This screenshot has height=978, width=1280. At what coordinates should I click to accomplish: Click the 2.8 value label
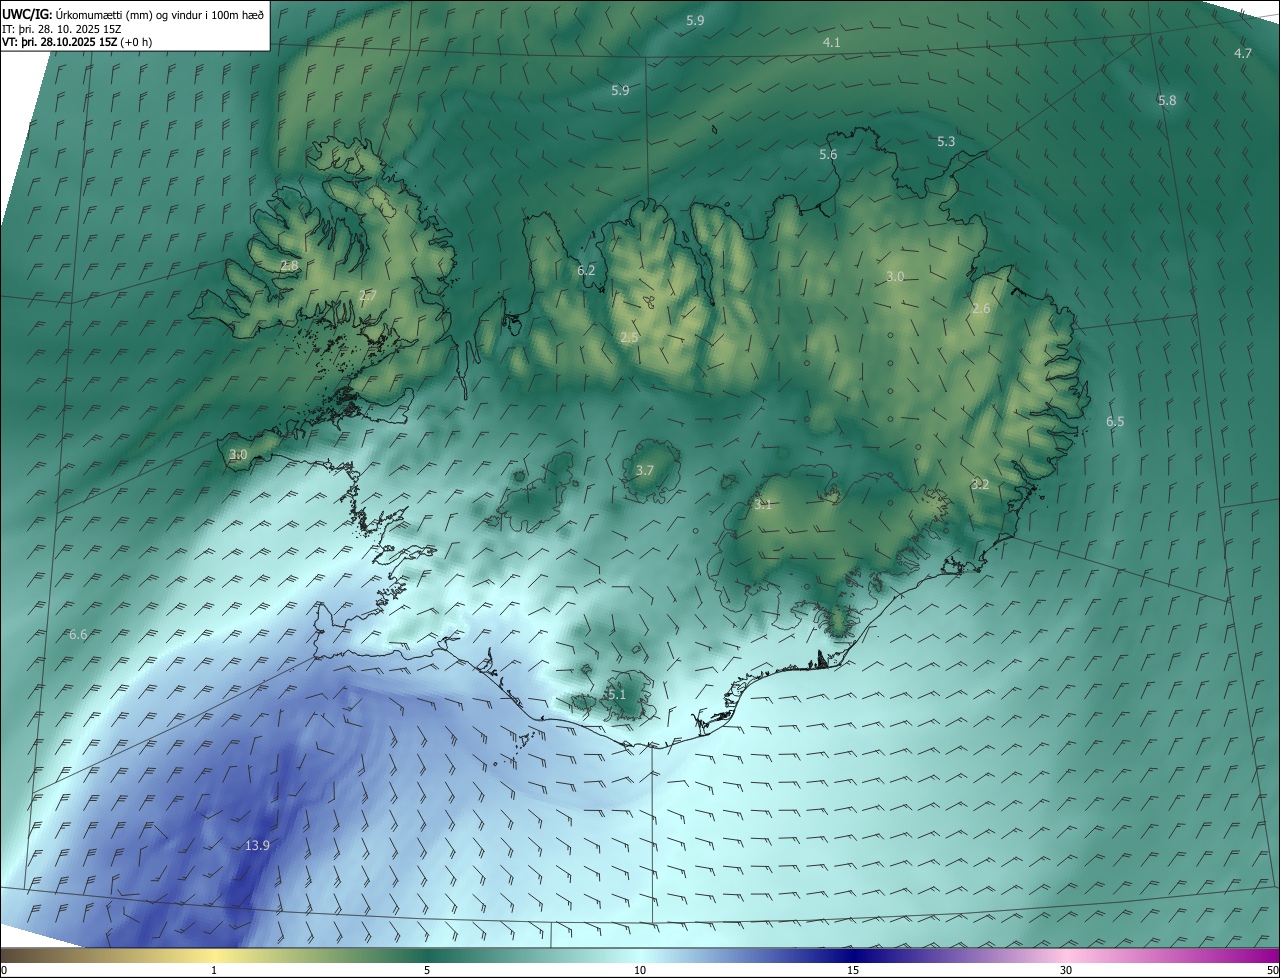[x=289, y=266]
